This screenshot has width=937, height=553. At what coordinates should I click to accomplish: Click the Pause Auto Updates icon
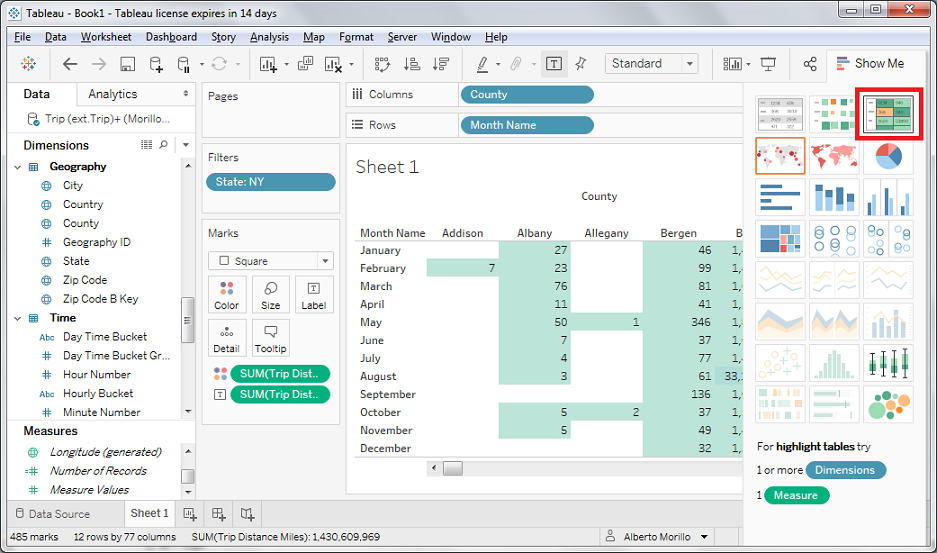pos(184,64)
